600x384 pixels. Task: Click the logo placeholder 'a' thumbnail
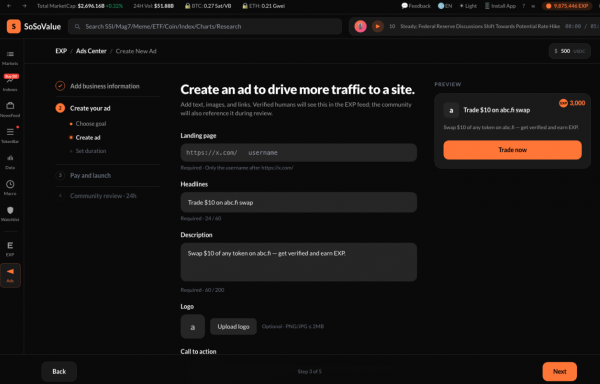coord(192,327)
